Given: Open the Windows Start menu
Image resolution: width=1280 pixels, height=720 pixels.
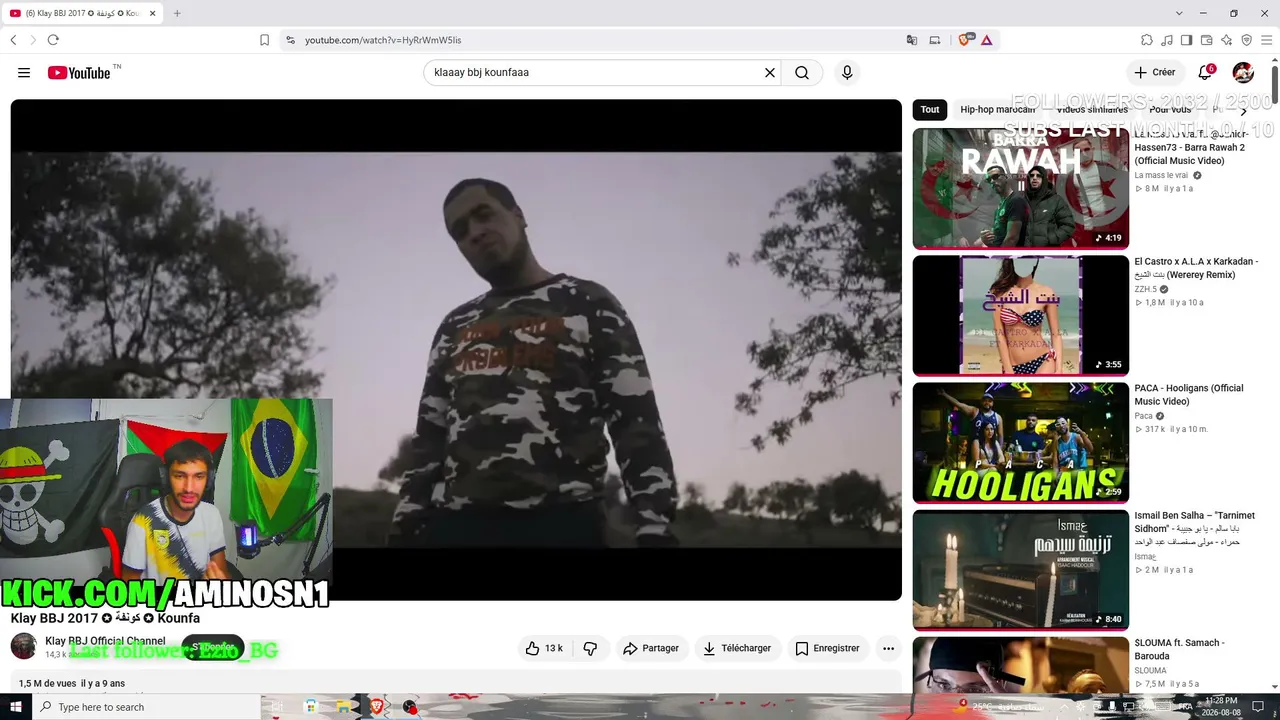Looking at the screenshot, I should pyautogui.click(x=16, y=707).
